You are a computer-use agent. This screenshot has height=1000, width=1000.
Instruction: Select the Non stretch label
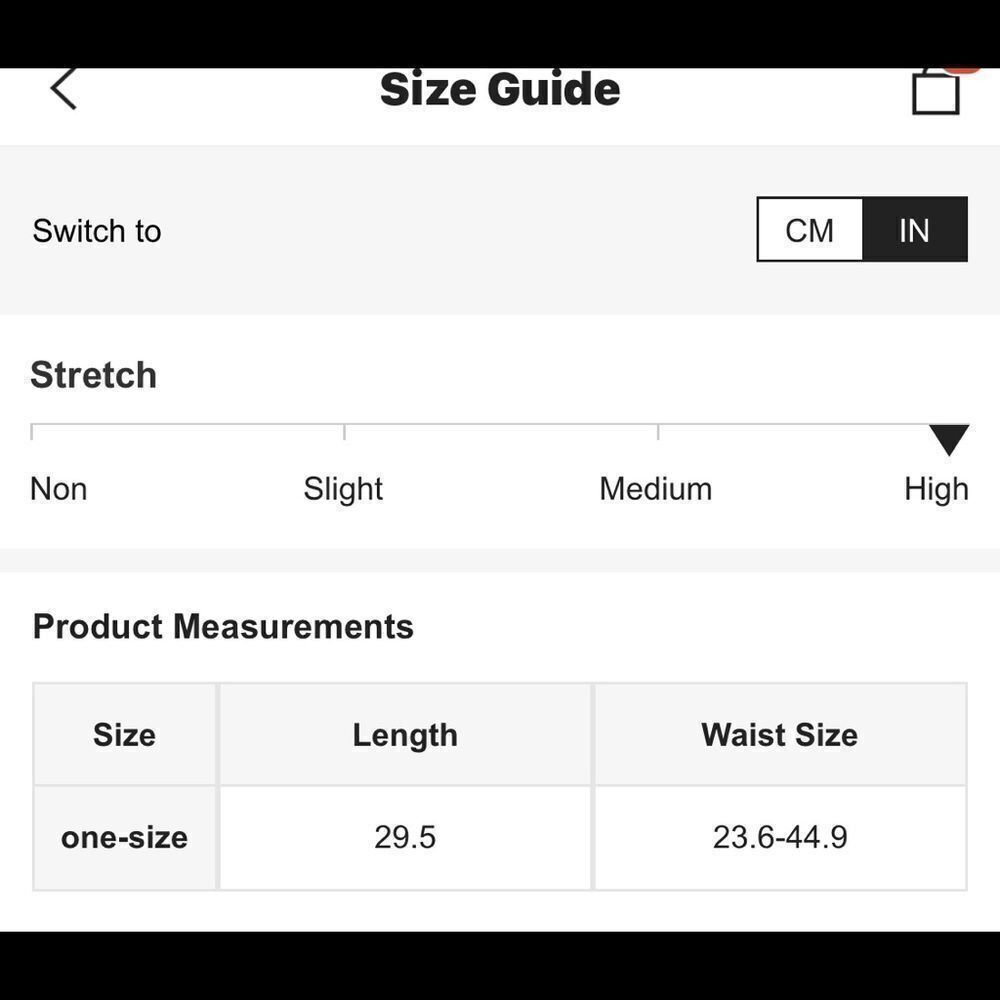point(59,489)
